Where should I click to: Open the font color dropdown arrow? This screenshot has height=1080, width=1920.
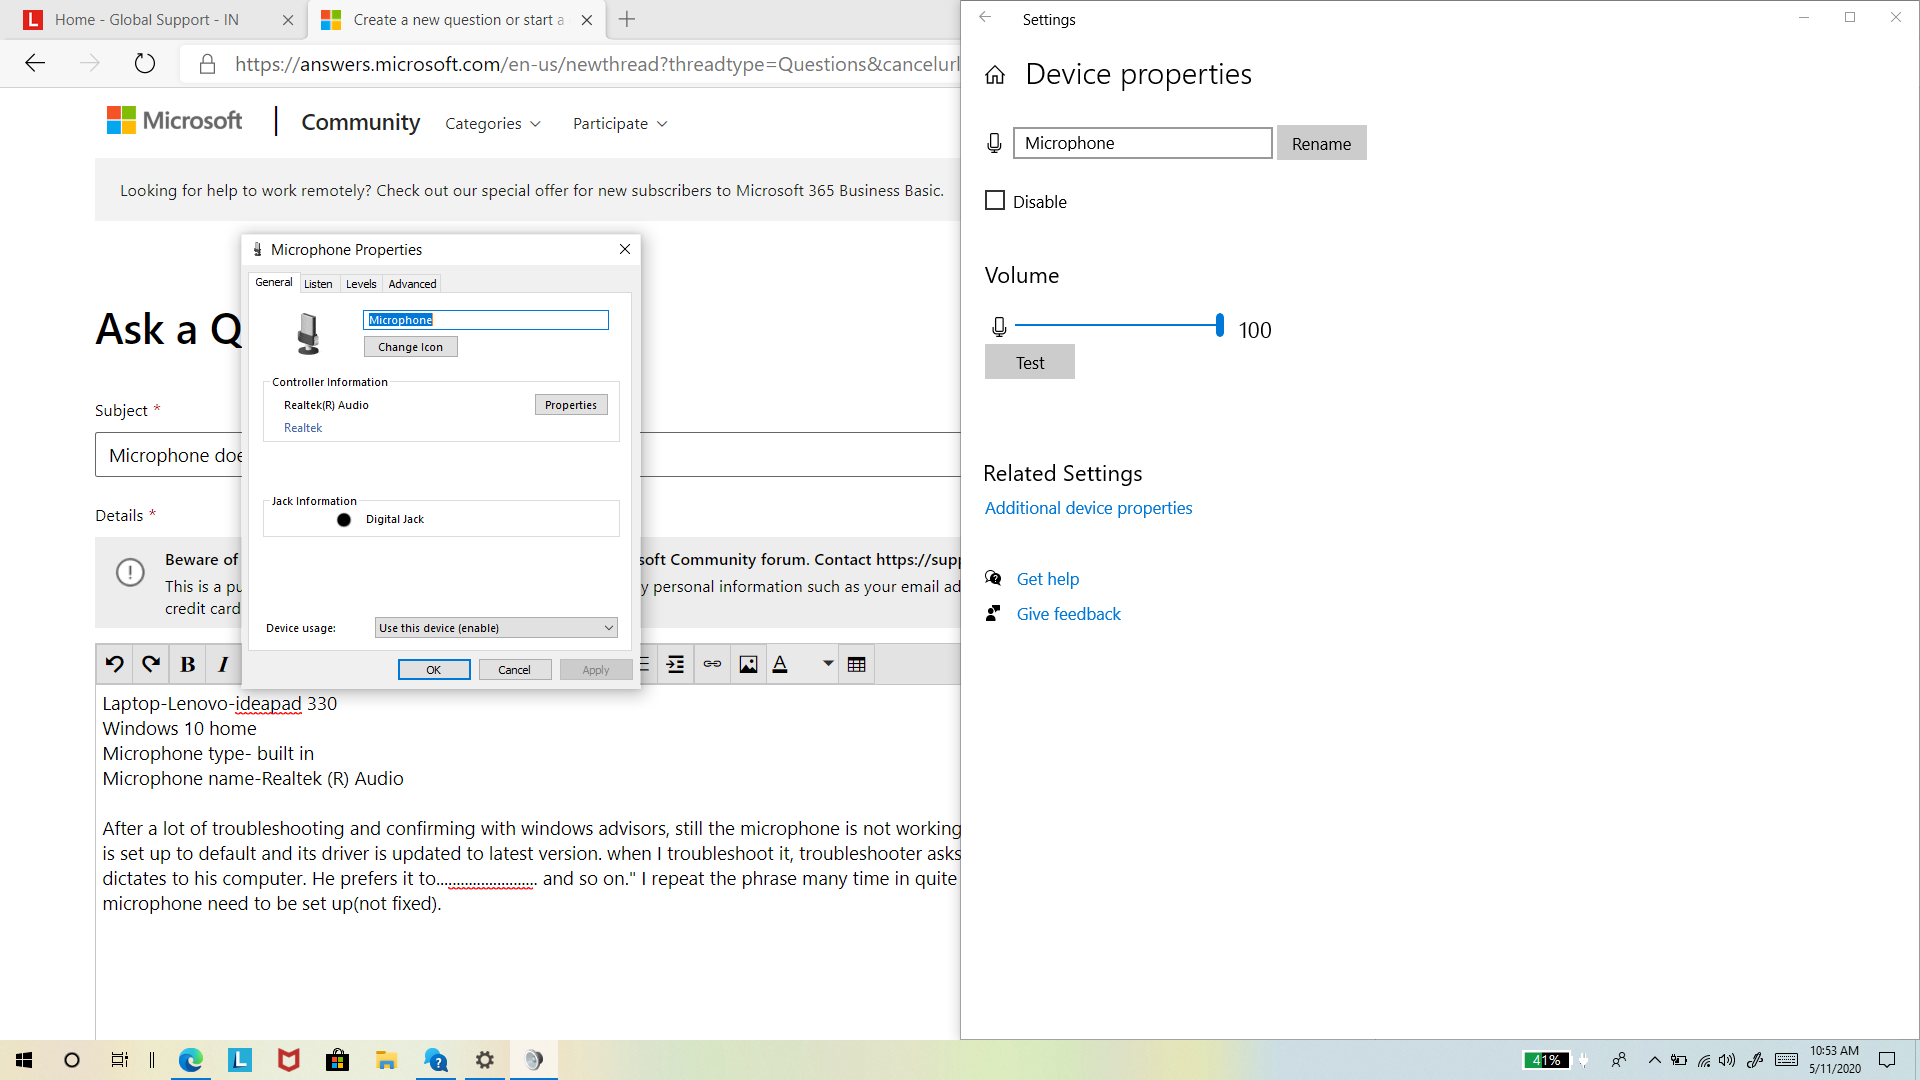[828, 664]
